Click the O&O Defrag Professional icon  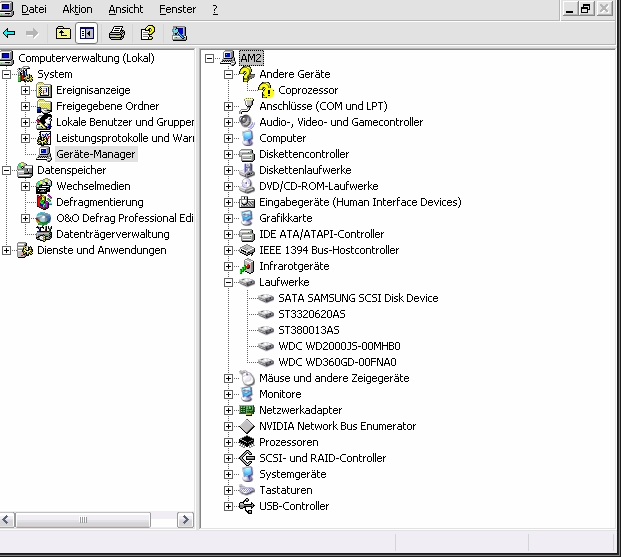tap(43, 218)
